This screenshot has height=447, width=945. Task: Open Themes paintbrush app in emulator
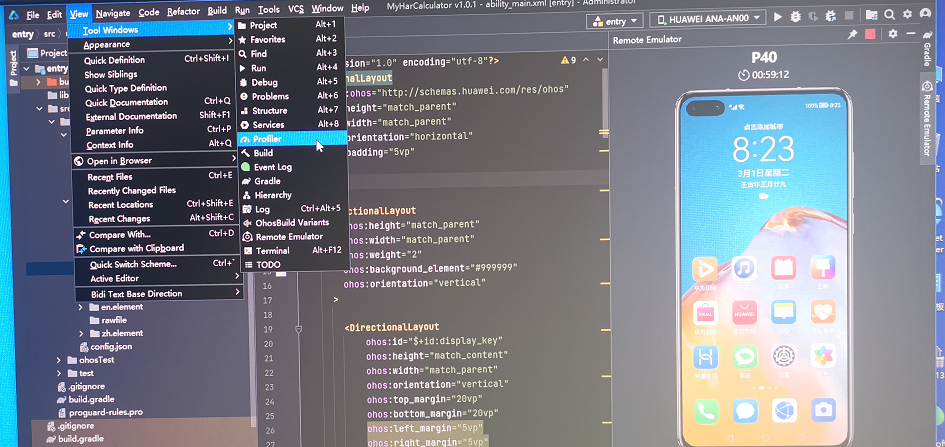click(x=823, y=267)
